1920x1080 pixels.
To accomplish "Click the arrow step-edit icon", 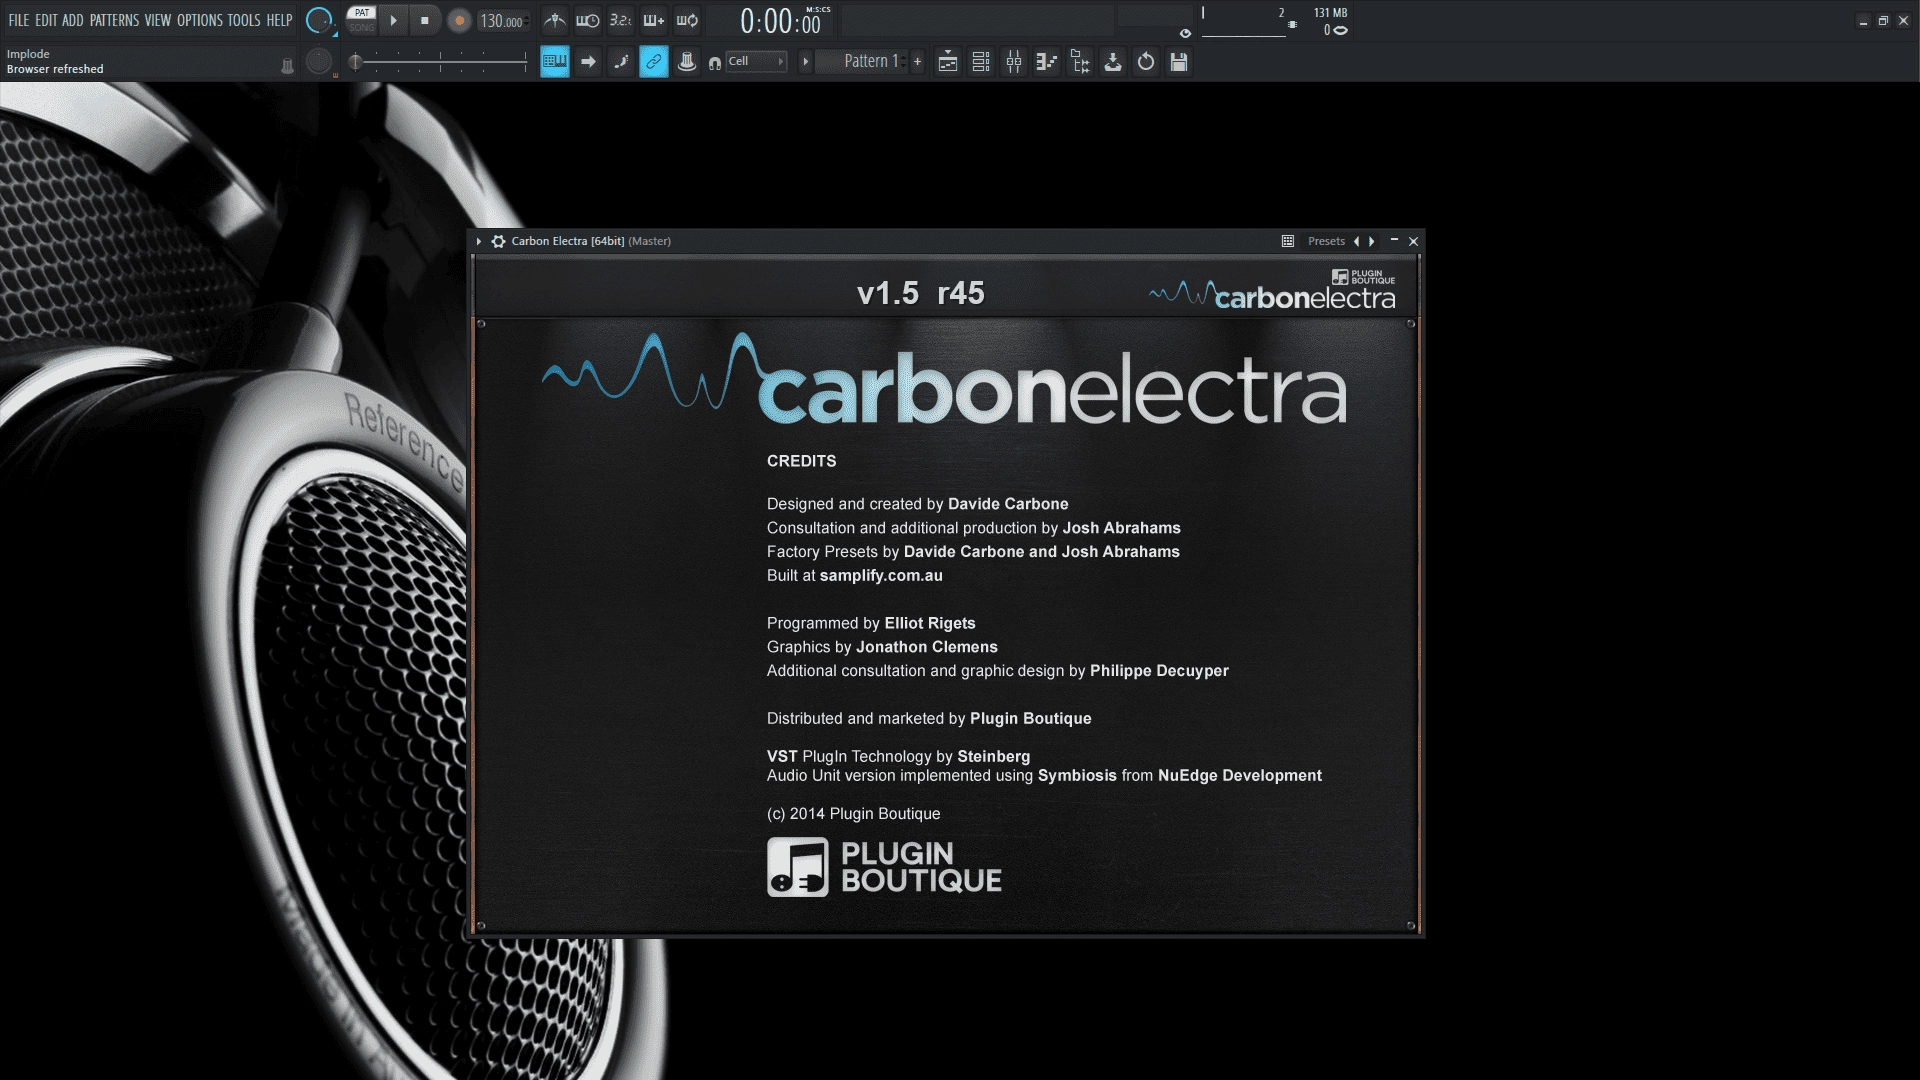I will (588, 62).
